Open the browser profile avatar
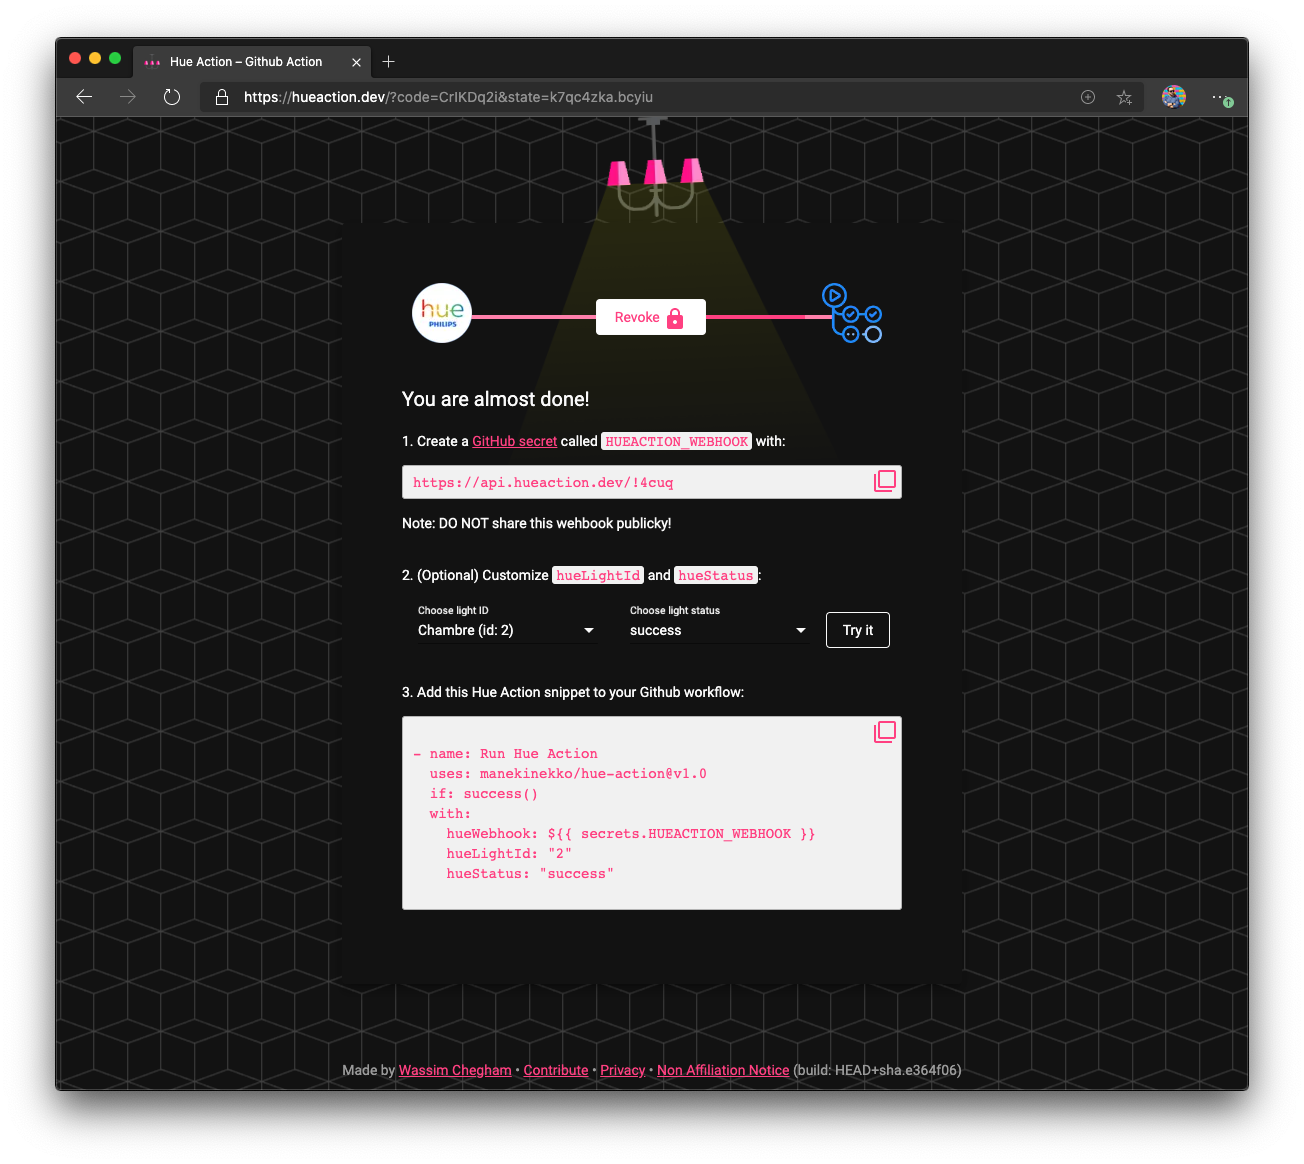The width and height of the screenshot is (1304, 1164). pyautogui.click(x=1173, y=97)
